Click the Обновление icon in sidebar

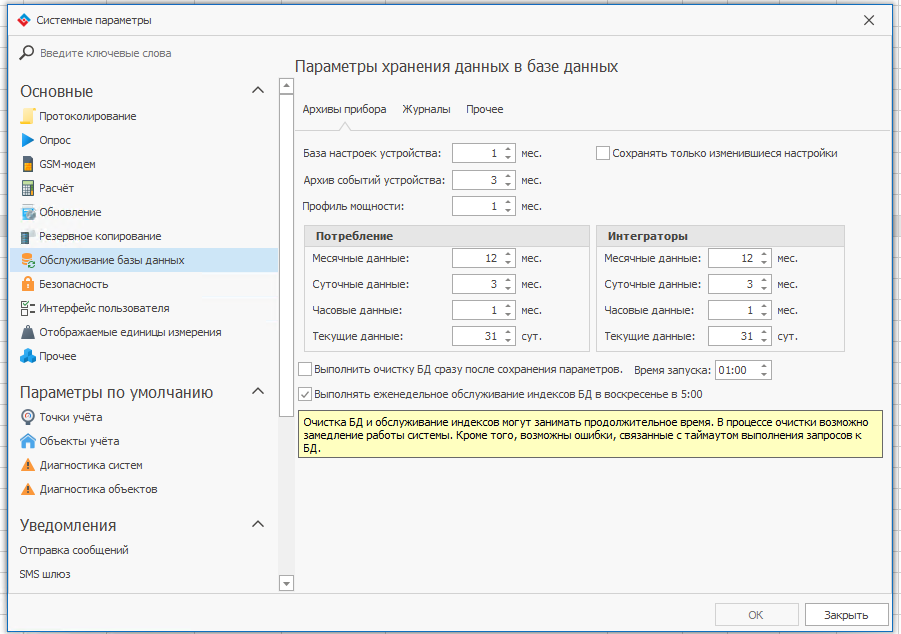(28, 212)
